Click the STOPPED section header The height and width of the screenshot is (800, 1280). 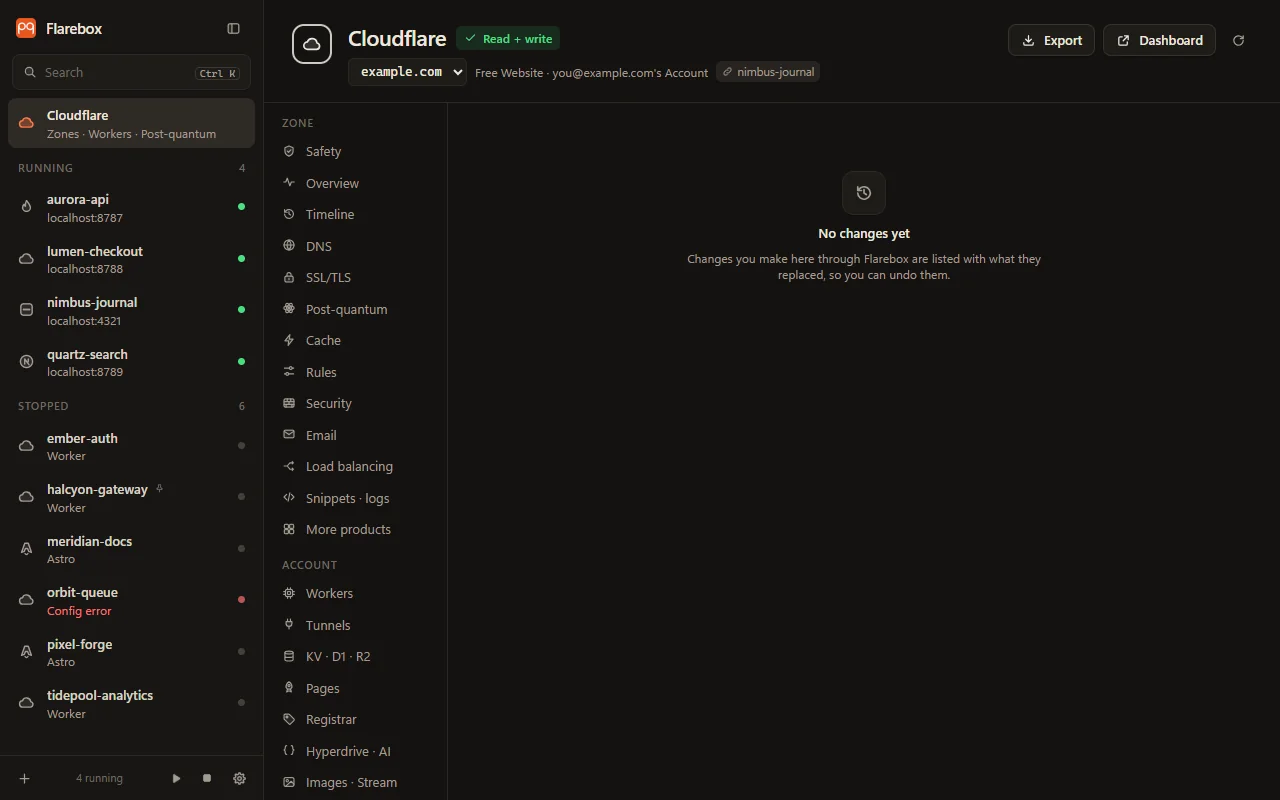point(43,406)
